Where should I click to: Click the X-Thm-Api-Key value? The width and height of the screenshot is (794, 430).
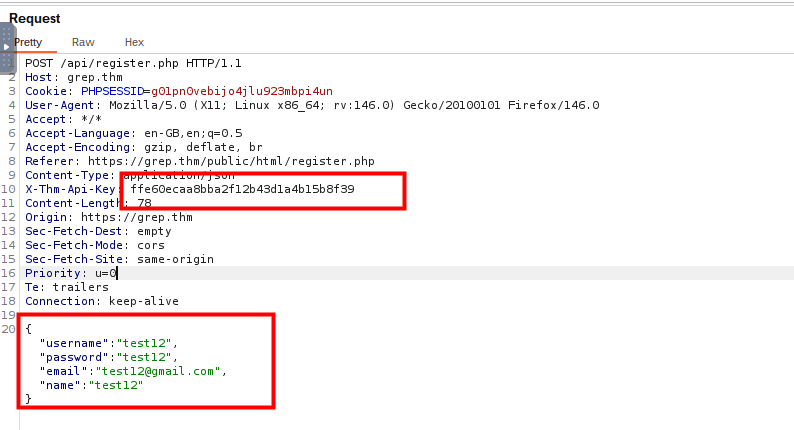[242, 189]
